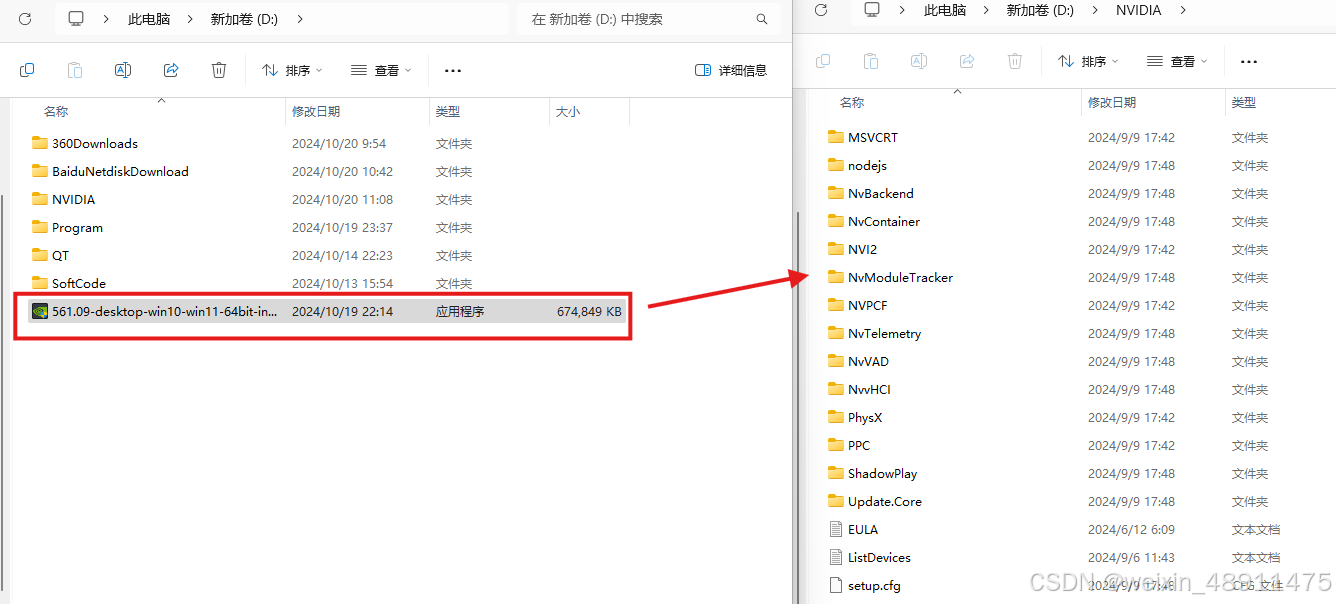Click the rename icon in NVIDIA window toolbar
Viewport: 1336px width, 604px height.
[919, 61]
